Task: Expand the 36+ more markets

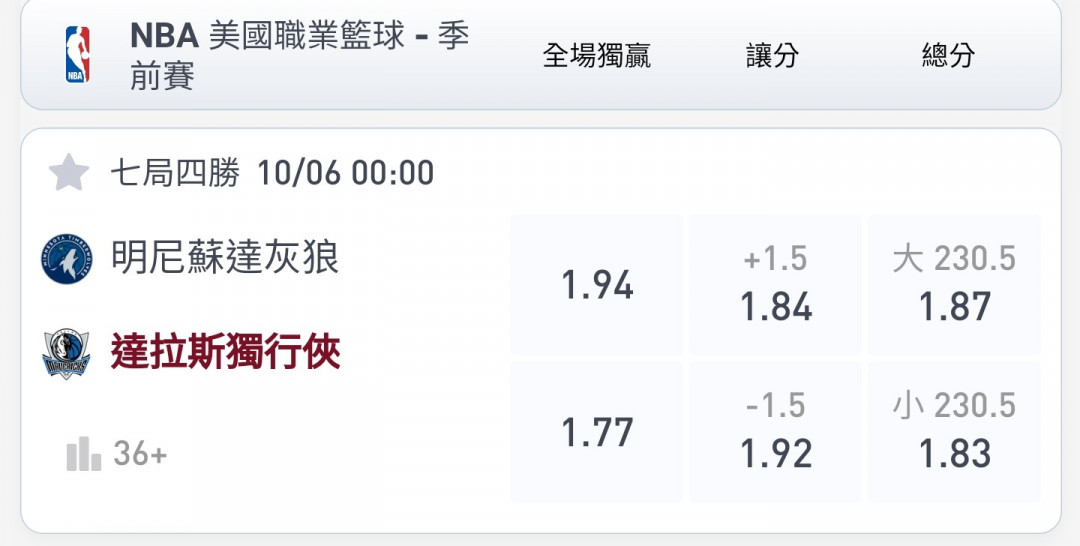Action: point(140,454)
